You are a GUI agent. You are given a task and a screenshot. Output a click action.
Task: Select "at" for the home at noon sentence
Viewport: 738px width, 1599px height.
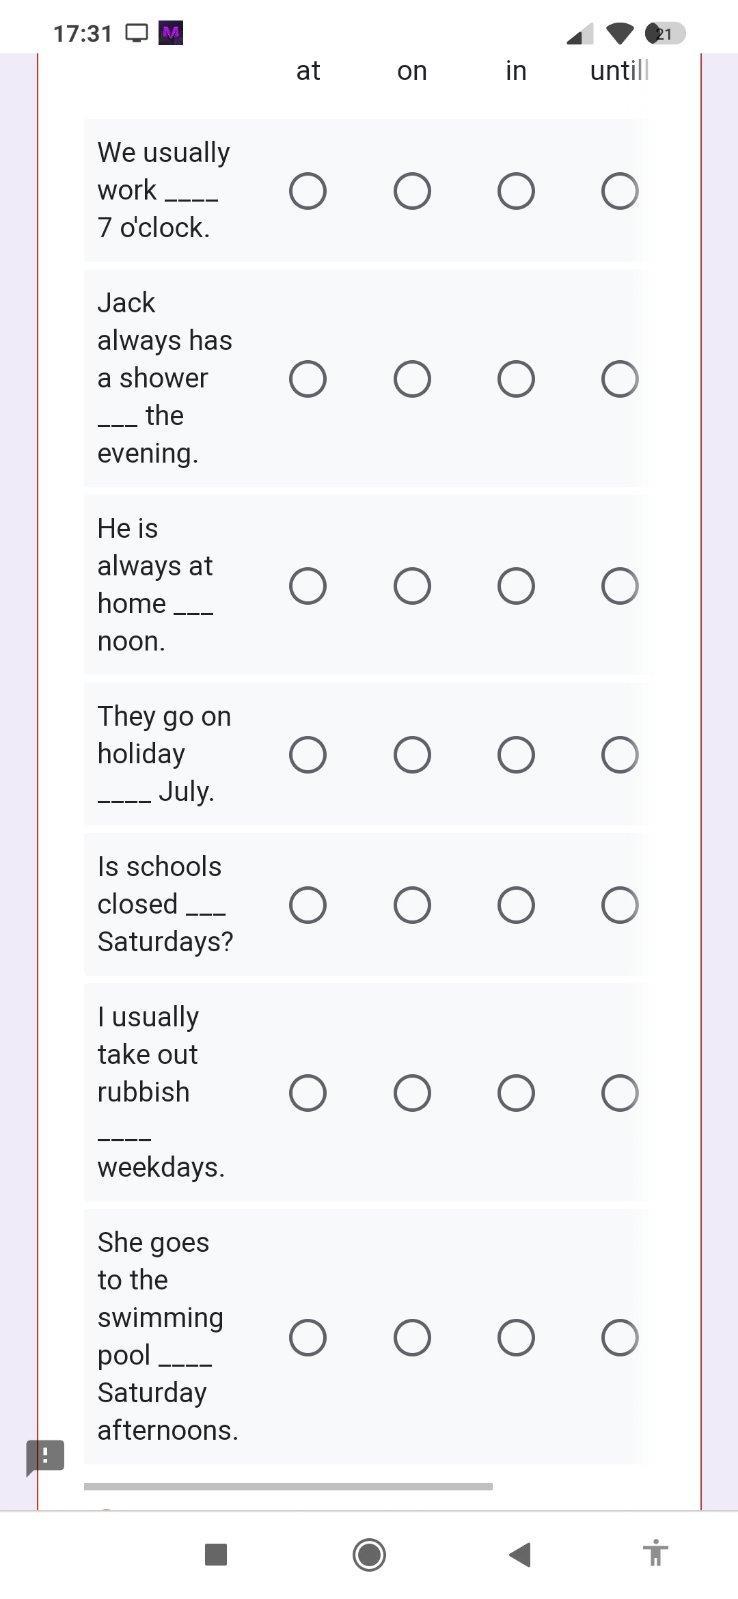(308, 586)
